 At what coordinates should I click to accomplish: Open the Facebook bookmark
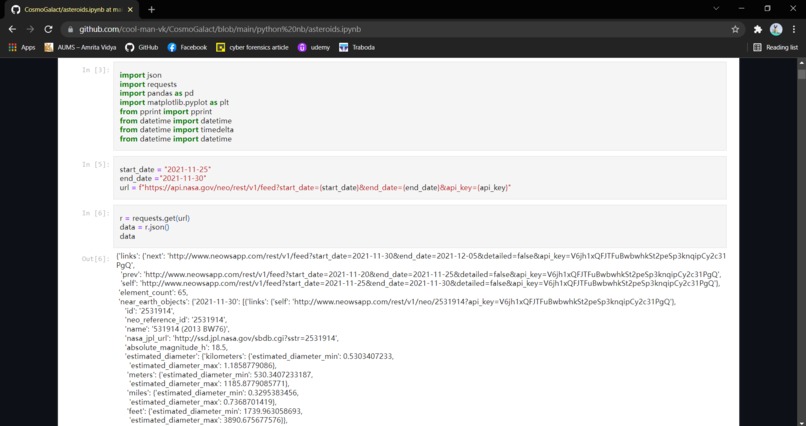(187, 47)
